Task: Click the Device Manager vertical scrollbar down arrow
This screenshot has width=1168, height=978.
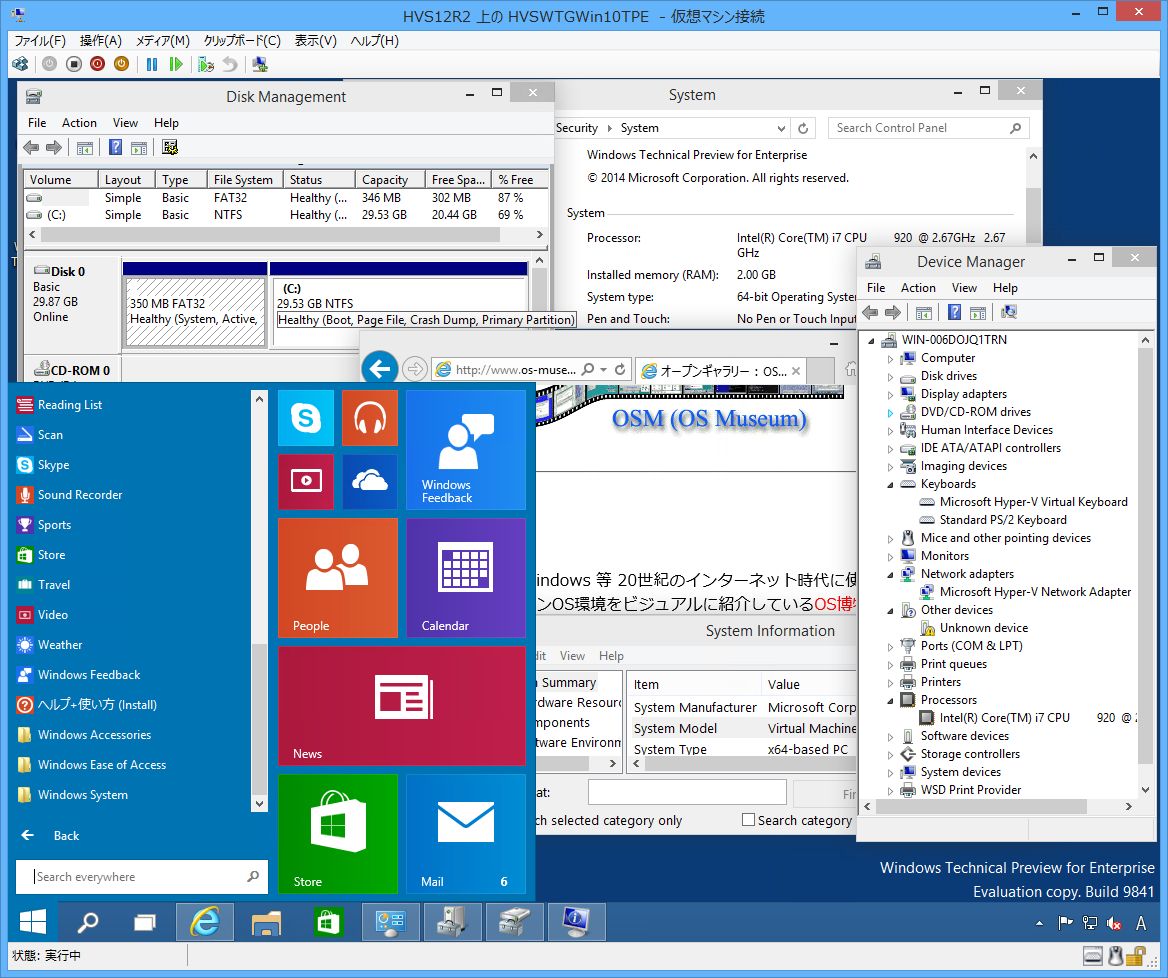Action: click(x=1146, y=790)
